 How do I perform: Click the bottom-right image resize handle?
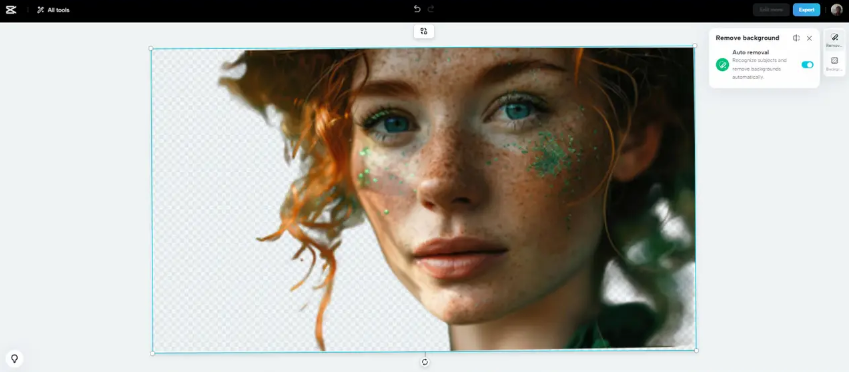pos(696,350)
